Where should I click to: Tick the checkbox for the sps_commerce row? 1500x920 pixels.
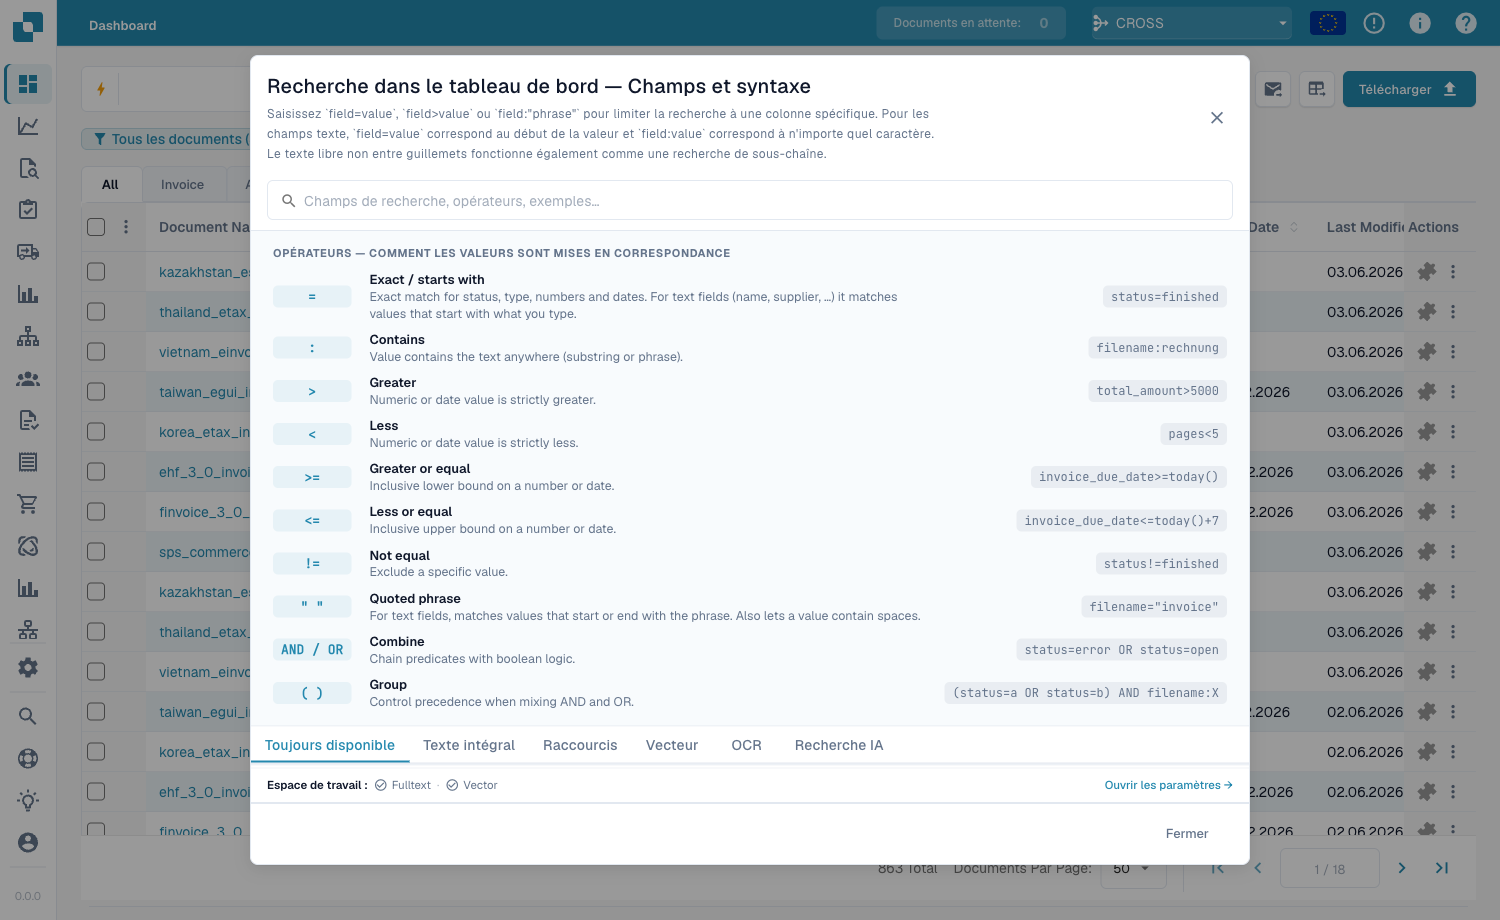coord(96,551)
